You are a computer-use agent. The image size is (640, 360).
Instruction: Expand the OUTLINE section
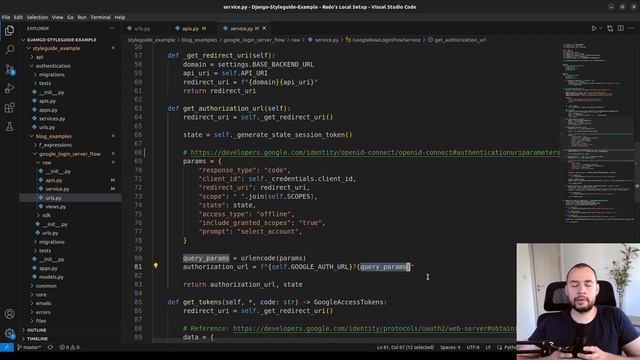[x=37, y=330]
